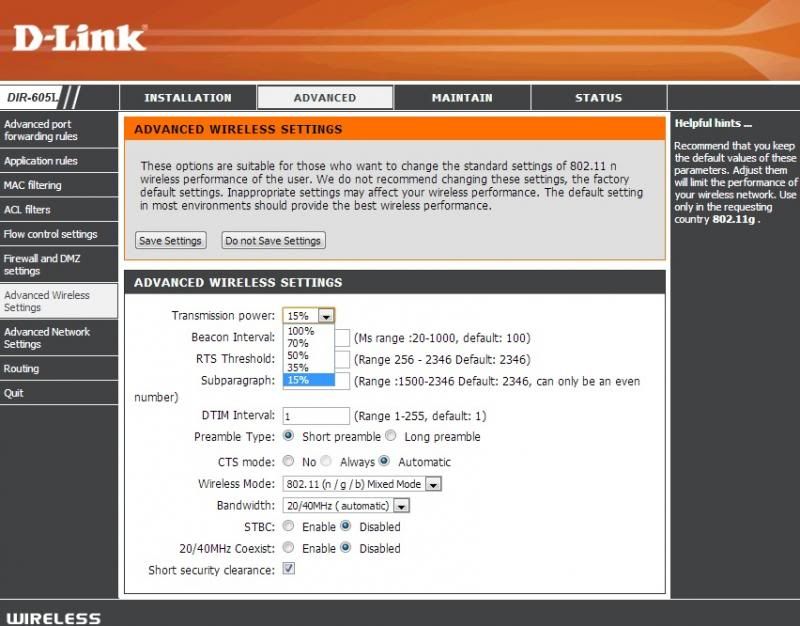Screen dimensions: 800x626
Task: Enable the STBC option
Action: (x=289, y=526)
